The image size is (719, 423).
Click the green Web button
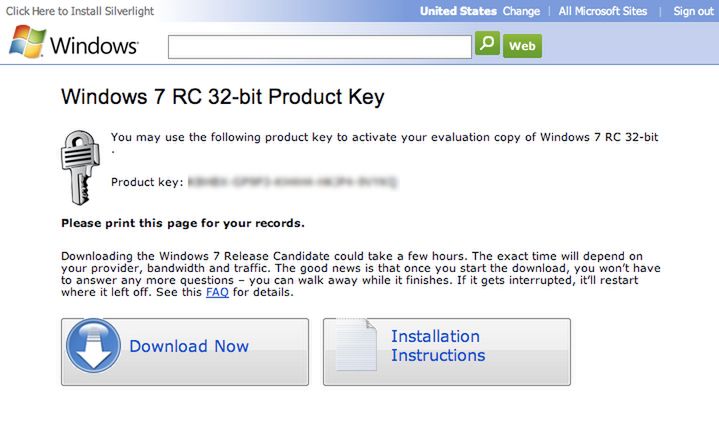point(522,46)
